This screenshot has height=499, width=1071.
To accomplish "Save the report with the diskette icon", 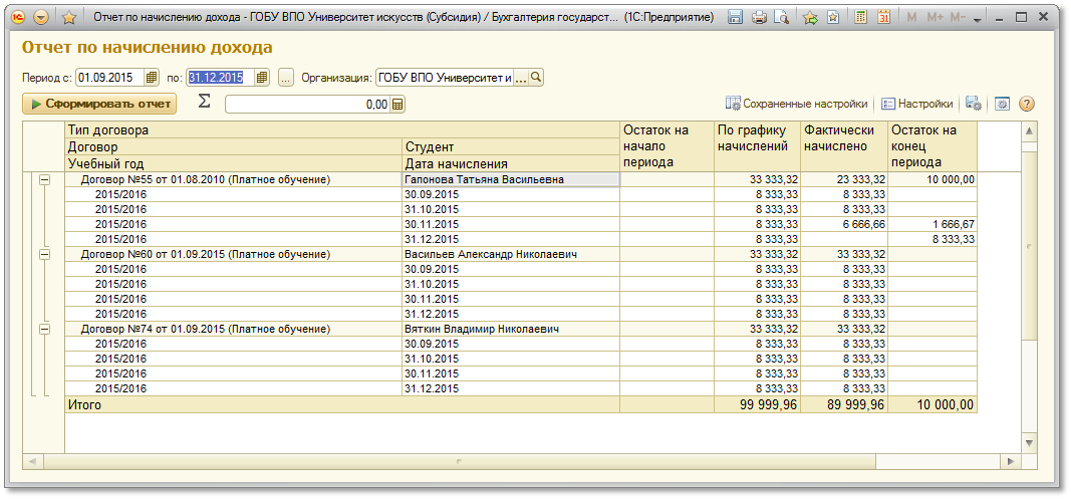I will point(736,18).
